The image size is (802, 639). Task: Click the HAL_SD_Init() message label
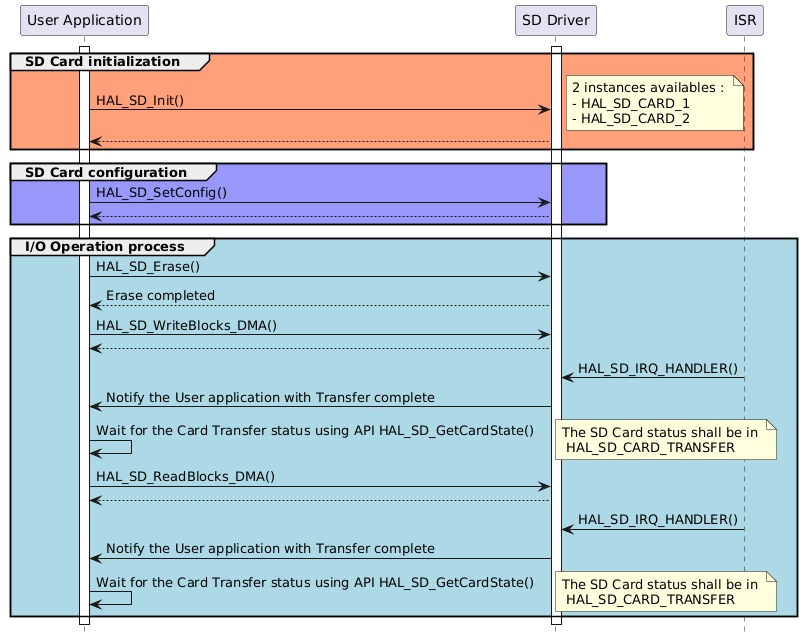pos(140,100)
